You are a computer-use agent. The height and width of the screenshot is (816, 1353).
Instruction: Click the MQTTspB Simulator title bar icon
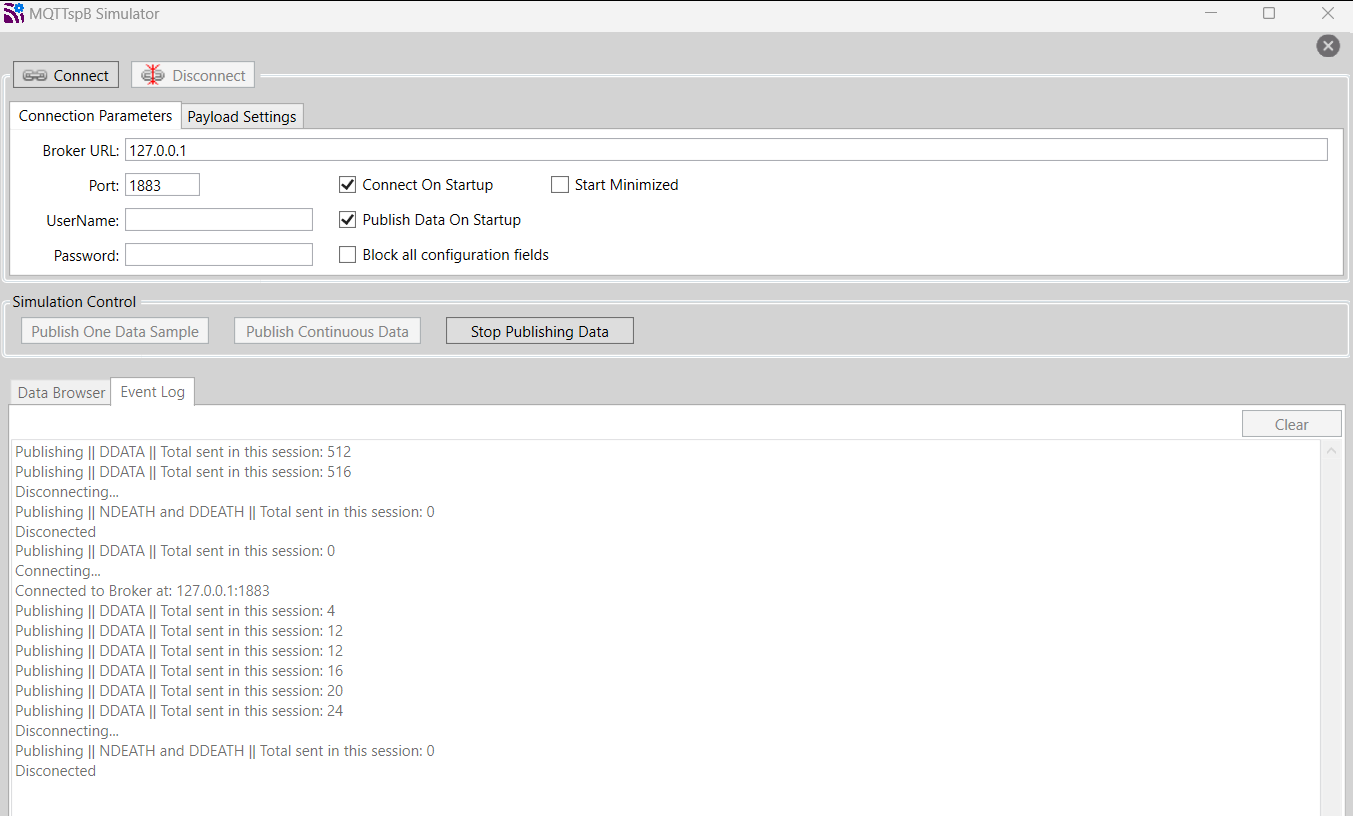pyautogui.click(x=14, y=14)
